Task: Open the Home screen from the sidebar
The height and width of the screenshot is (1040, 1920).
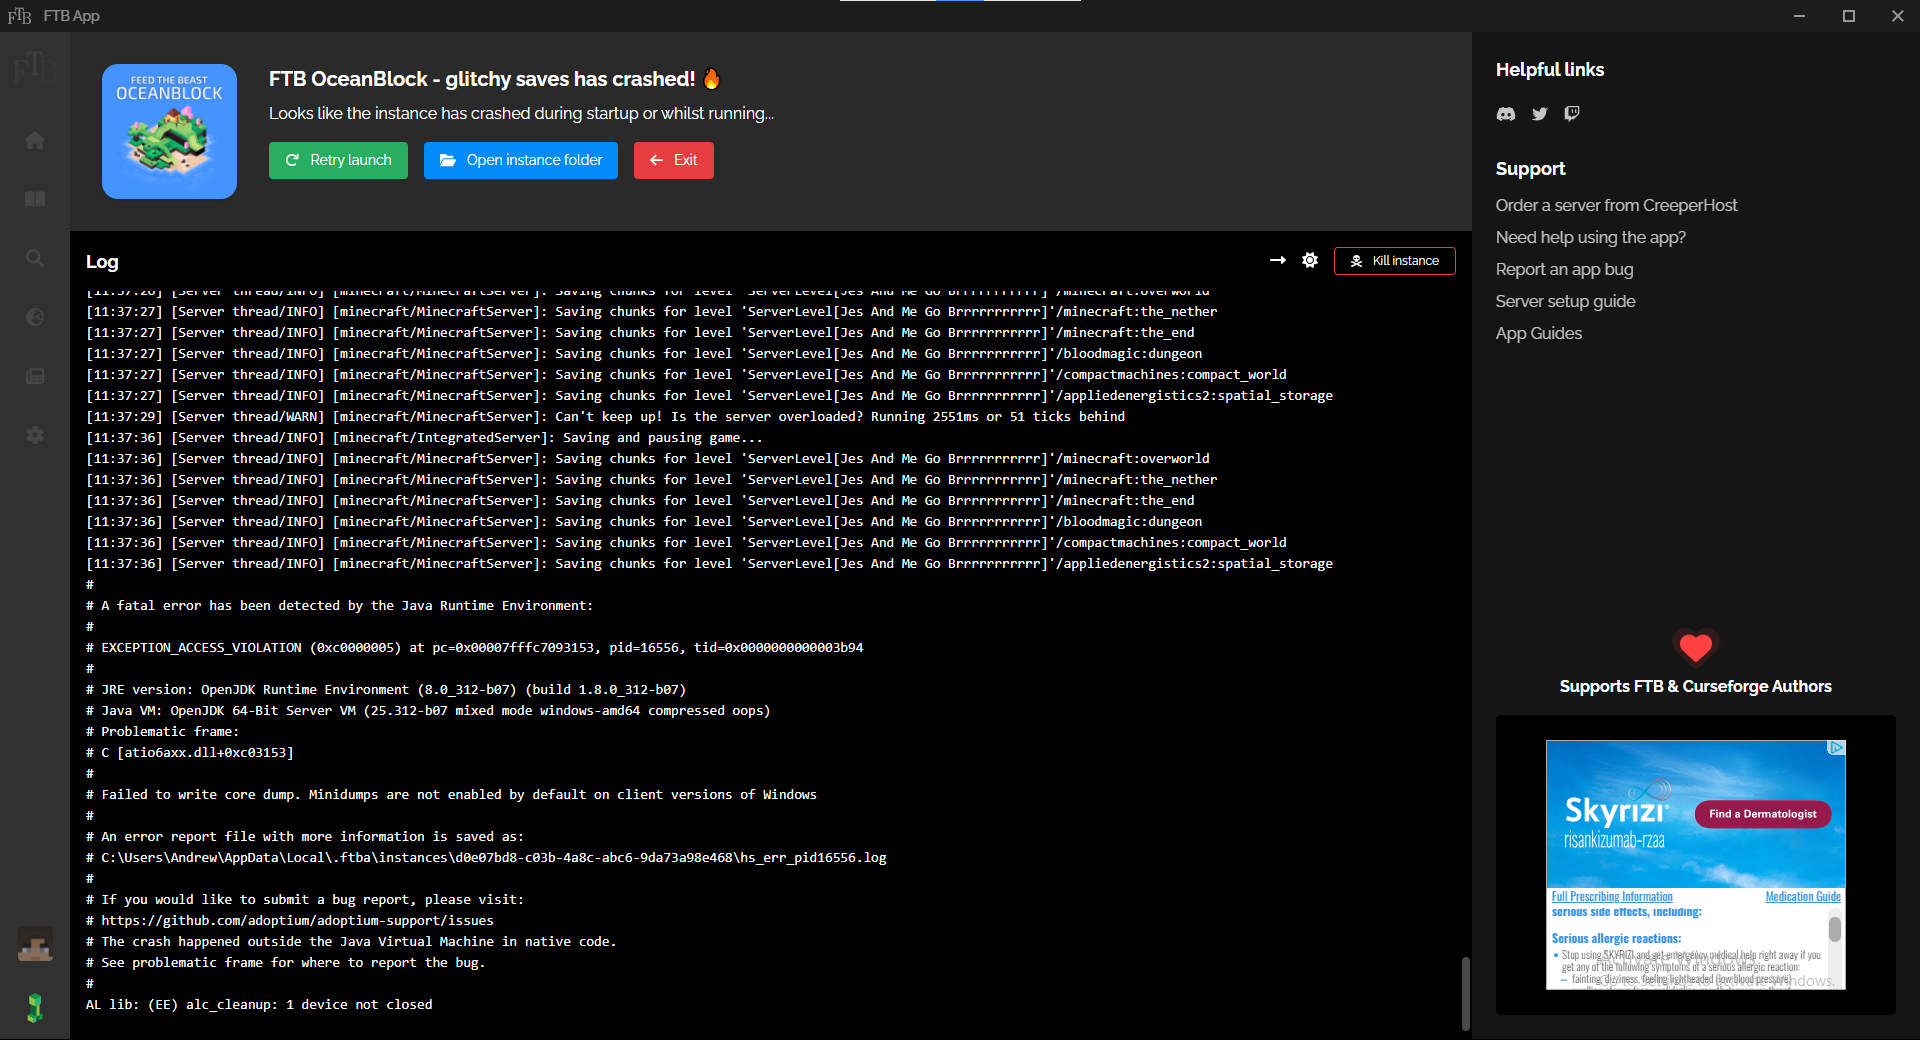Action: (x=35, y=140)
